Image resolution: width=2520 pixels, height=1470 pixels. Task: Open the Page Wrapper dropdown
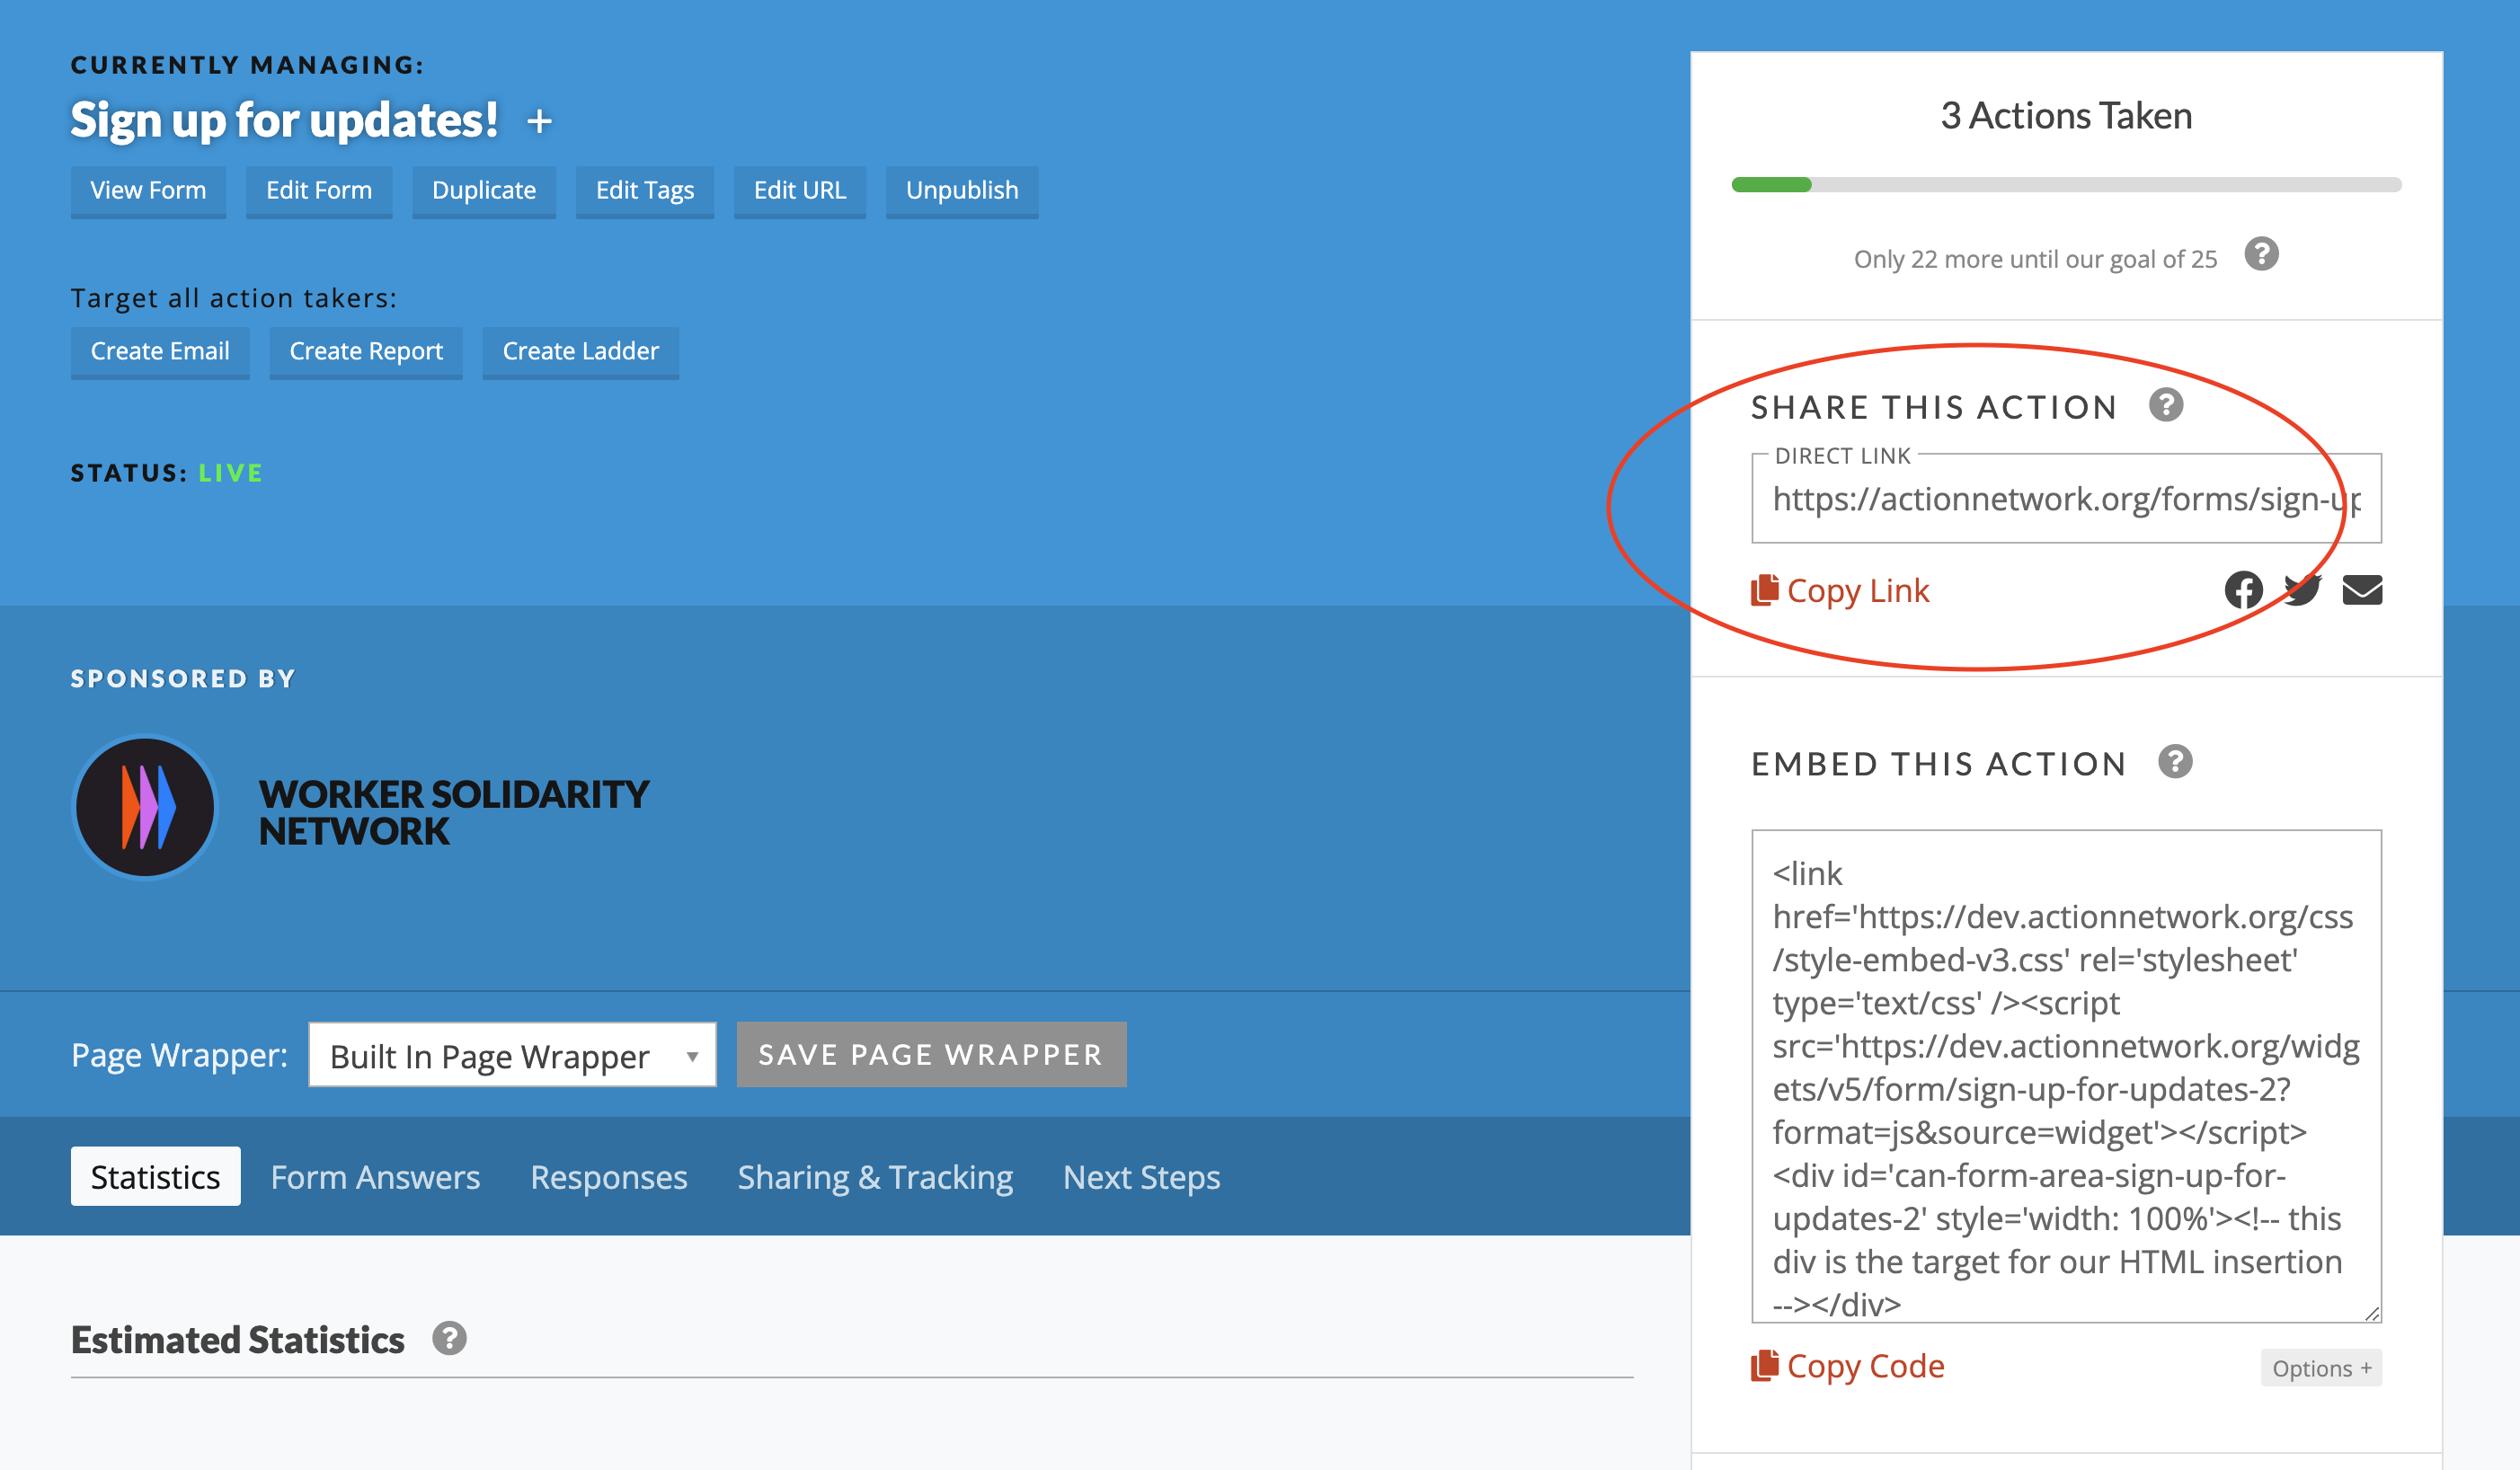512,1055
